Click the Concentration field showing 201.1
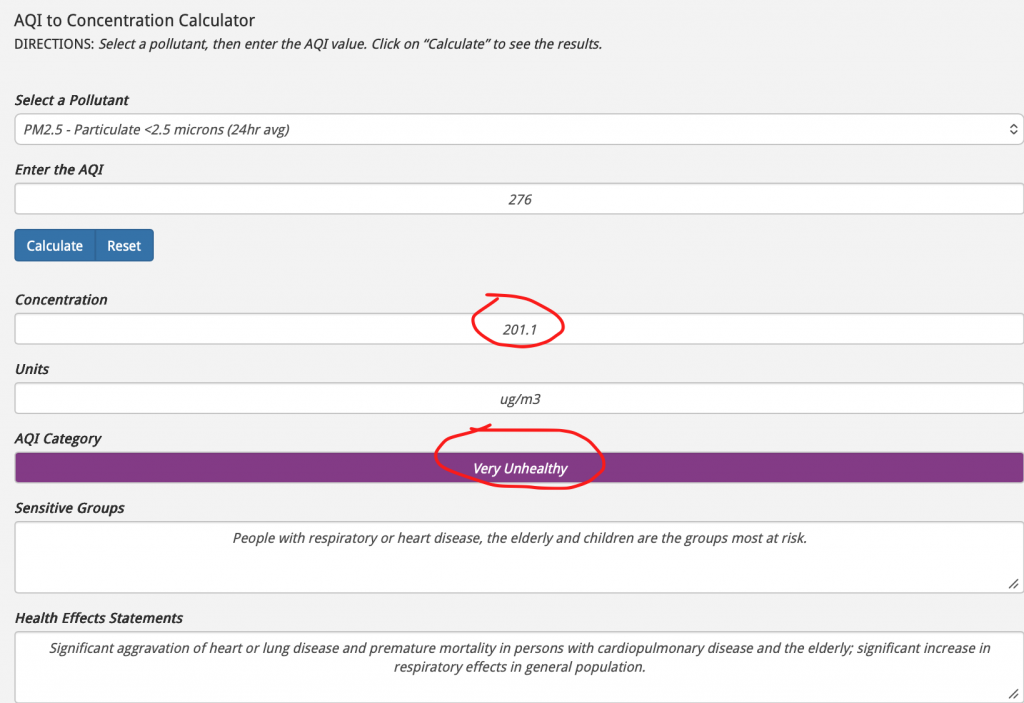Viewport: 1024px width, 703px height. click(x=518, y=329)
